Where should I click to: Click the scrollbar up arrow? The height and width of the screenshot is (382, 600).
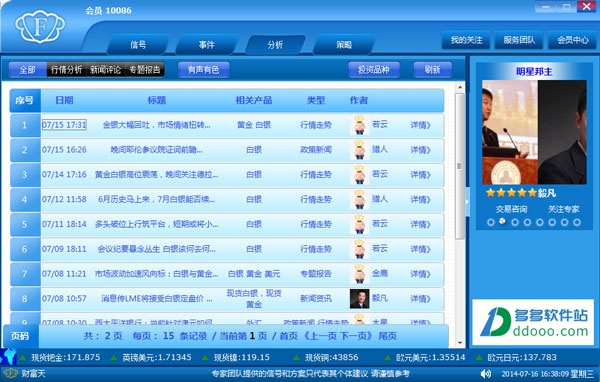pos(460,88)
